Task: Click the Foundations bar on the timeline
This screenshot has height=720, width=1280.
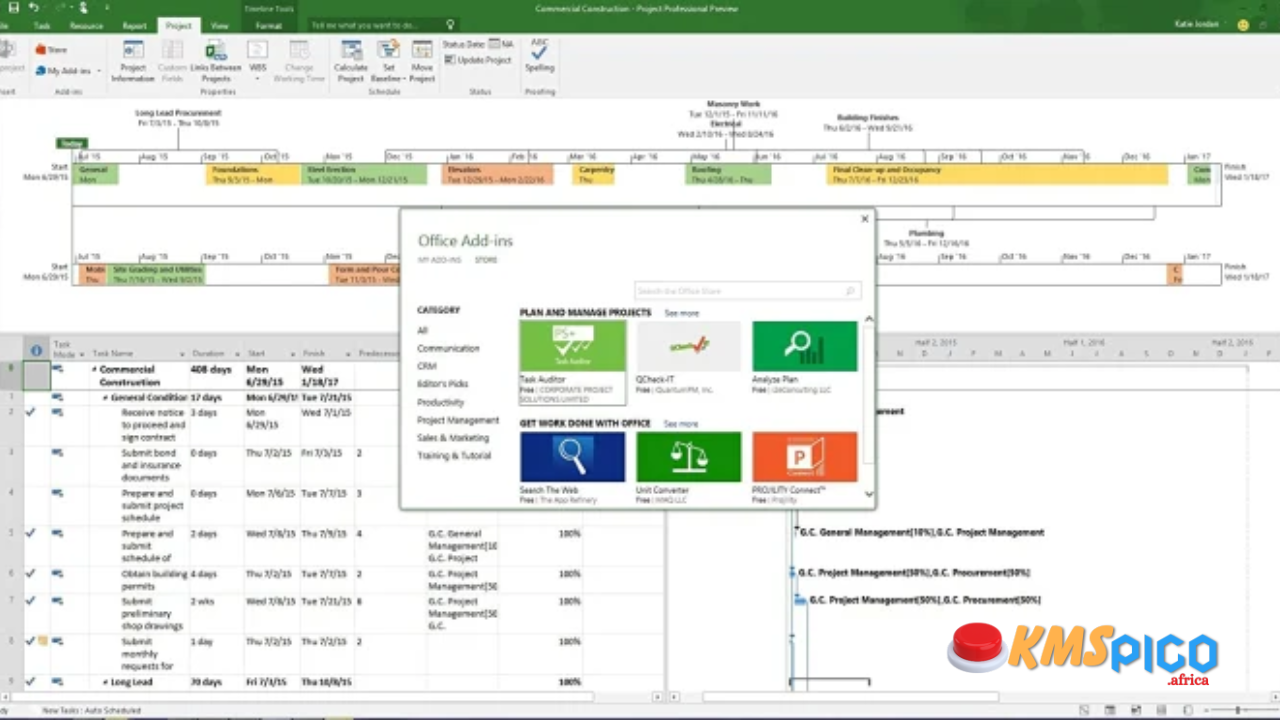Action: coord(253,174)
